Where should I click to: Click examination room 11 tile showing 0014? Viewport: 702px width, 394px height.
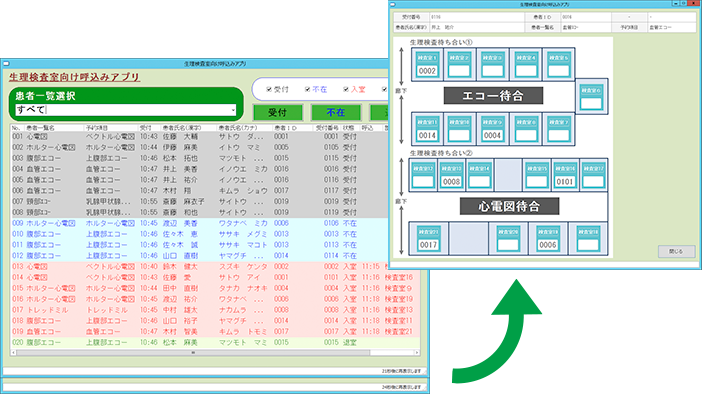tap(427, 129)
